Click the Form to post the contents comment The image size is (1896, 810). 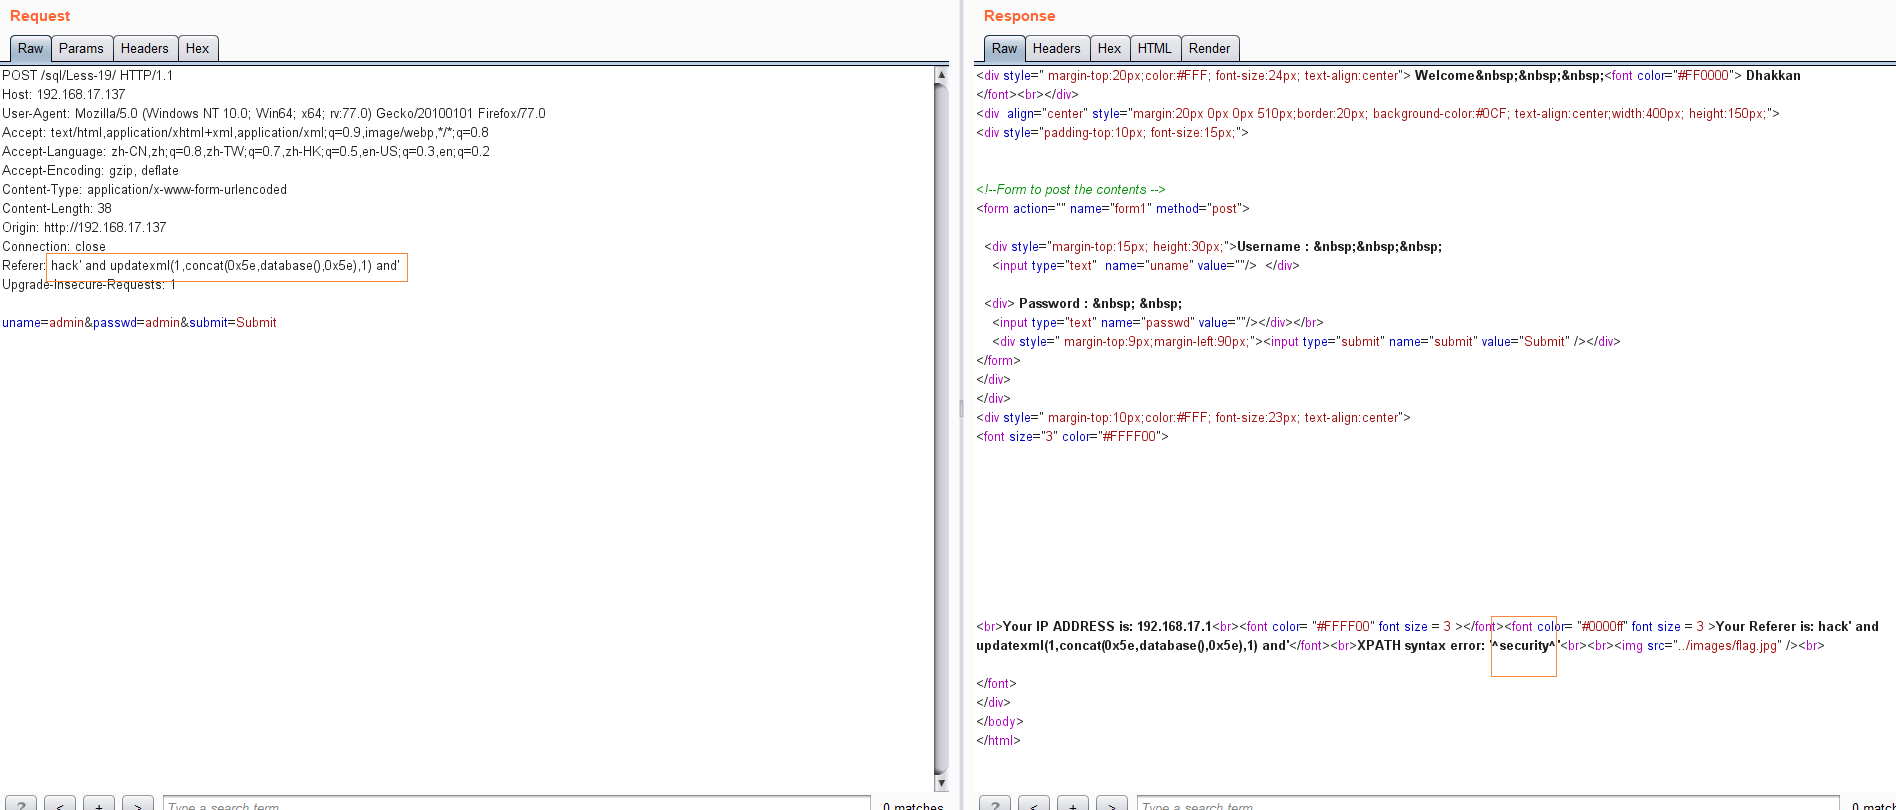(1071, 189)
